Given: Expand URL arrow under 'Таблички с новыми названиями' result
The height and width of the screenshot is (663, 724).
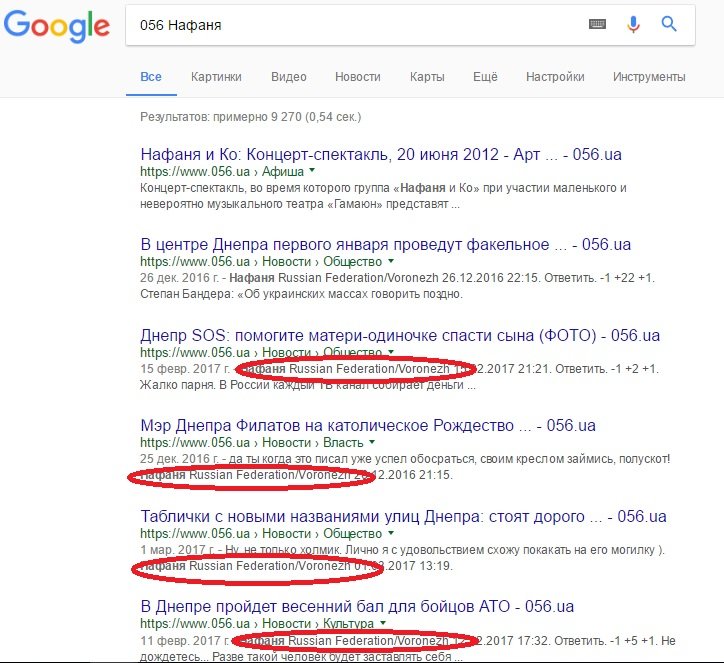Looking at the screenshot, I should [x=391, y=533].
